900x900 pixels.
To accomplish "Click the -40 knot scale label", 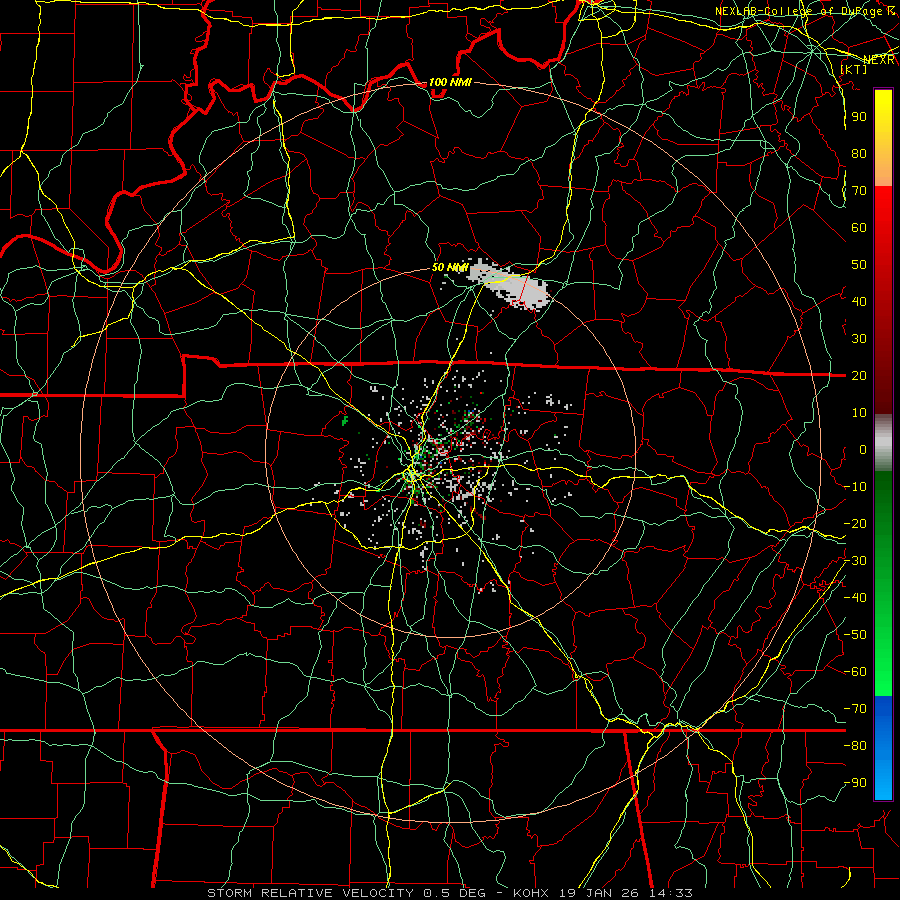I will tap(856, 598).
